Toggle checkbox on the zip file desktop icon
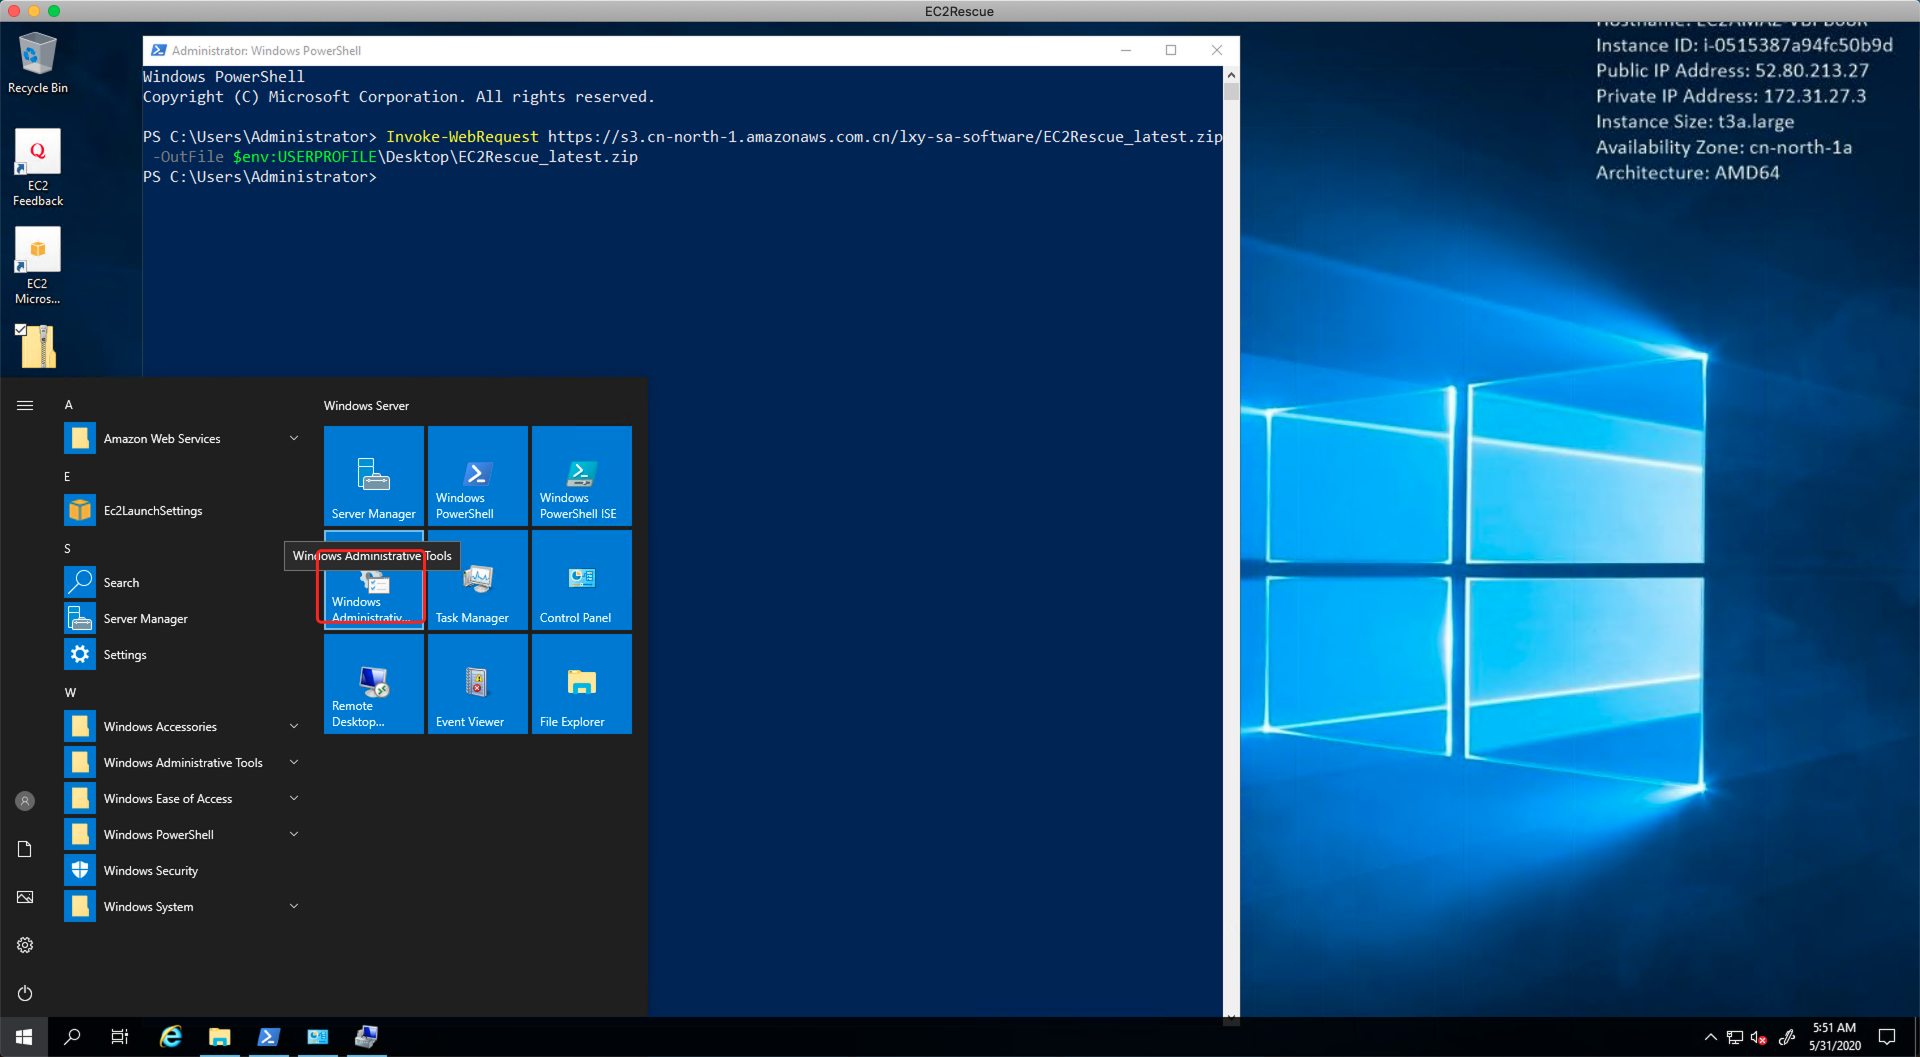Image resolution: width=1920 pixels, height=1057 pixels. (20, 329)
